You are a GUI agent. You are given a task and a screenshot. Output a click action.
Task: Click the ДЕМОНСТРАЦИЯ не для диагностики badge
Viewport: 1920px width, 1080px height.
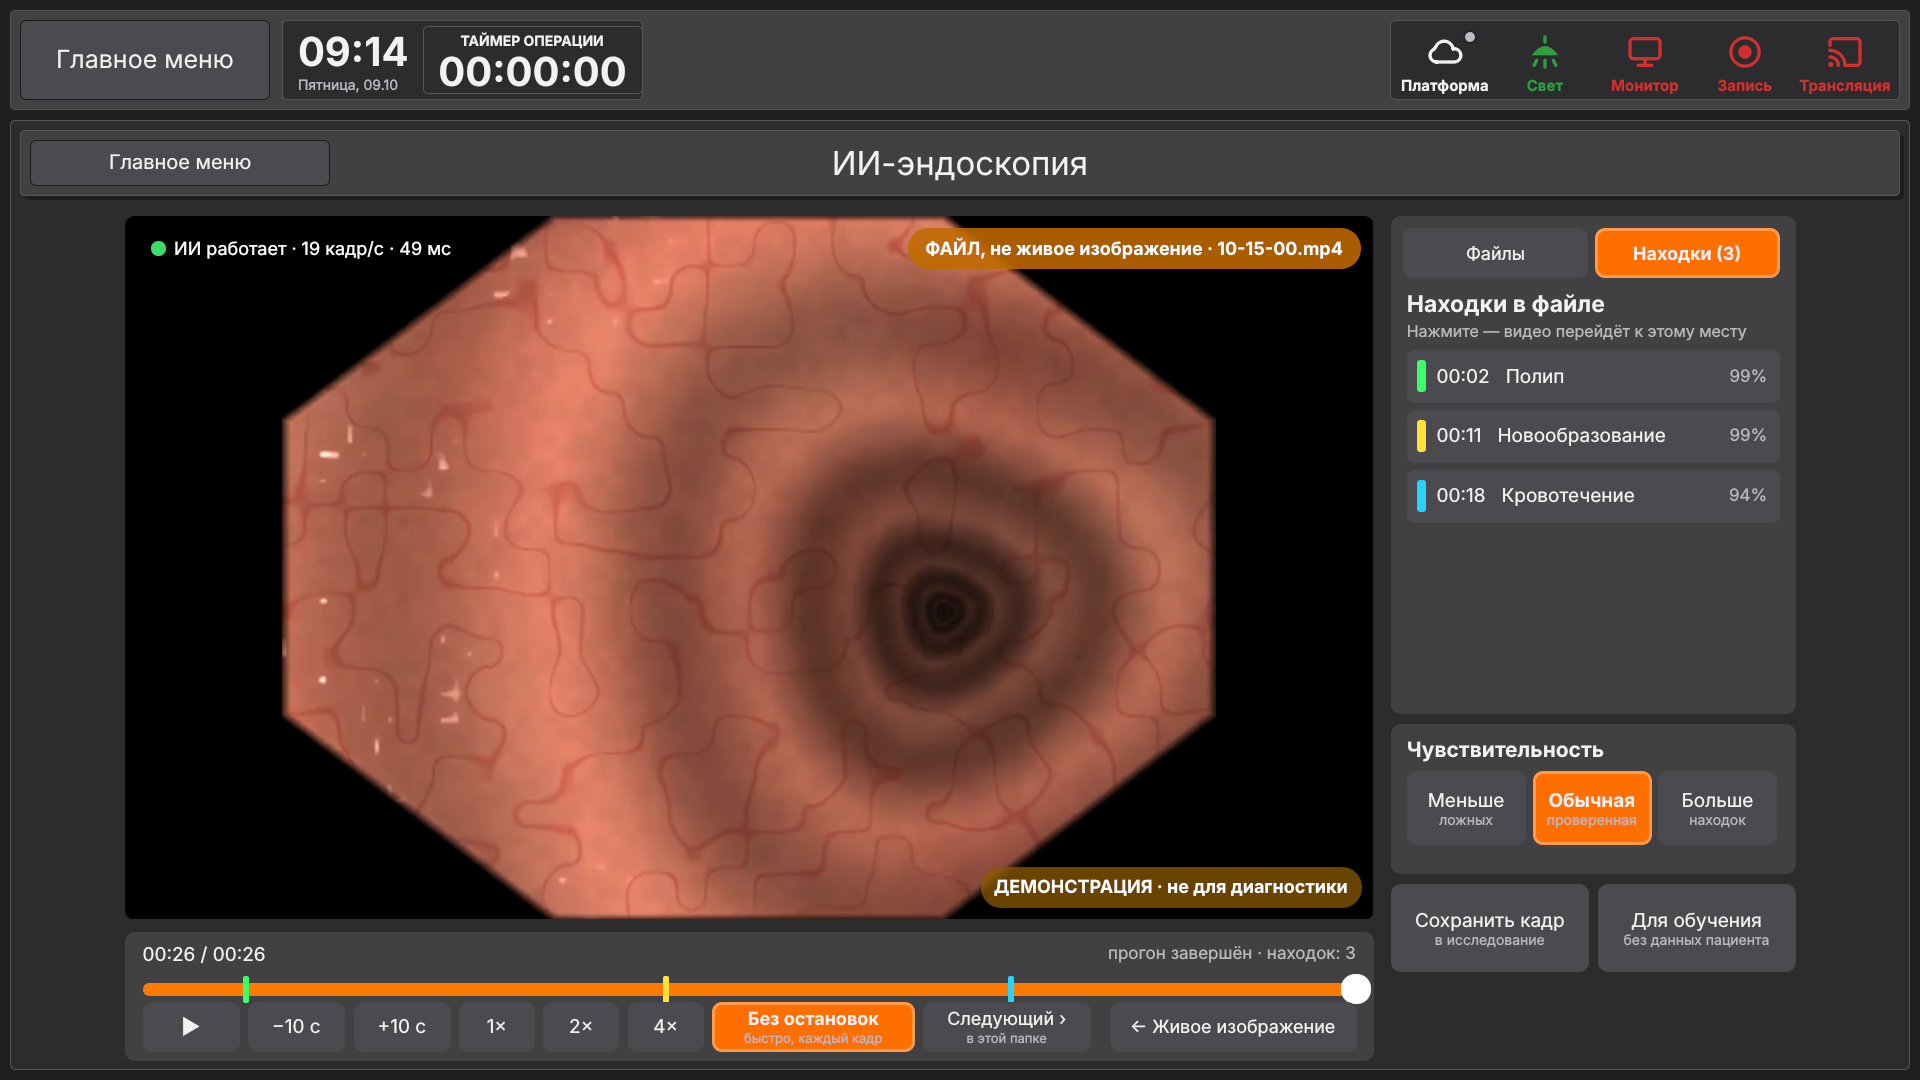click(x=1171, y=887)
